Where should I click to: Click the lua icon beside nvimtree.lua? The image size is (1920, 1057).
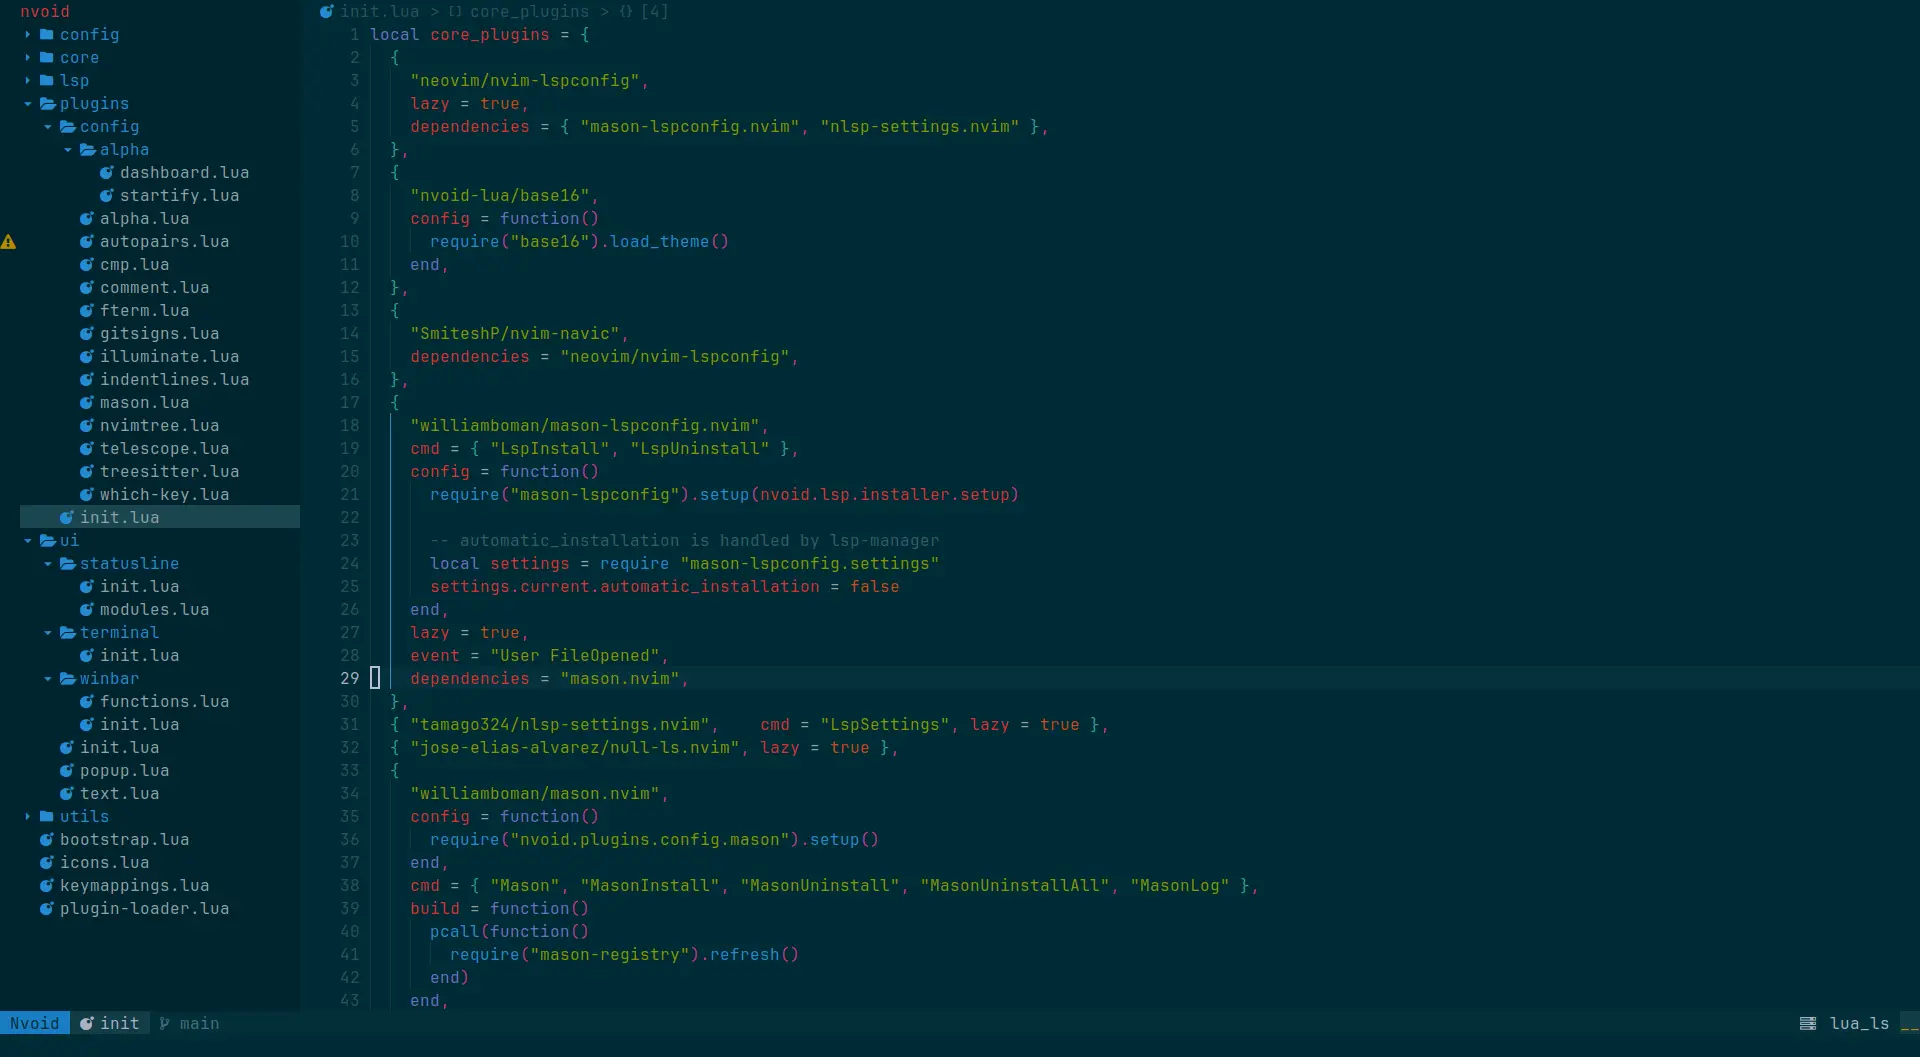tap(87, 426)
